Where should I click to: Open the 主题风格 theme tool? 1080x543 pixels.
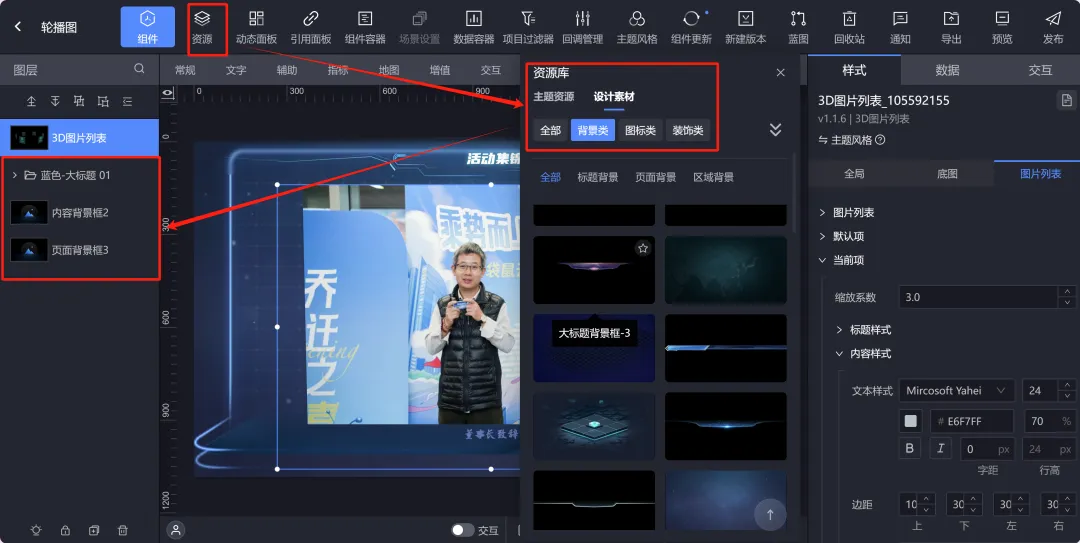[x=637, y=27]
